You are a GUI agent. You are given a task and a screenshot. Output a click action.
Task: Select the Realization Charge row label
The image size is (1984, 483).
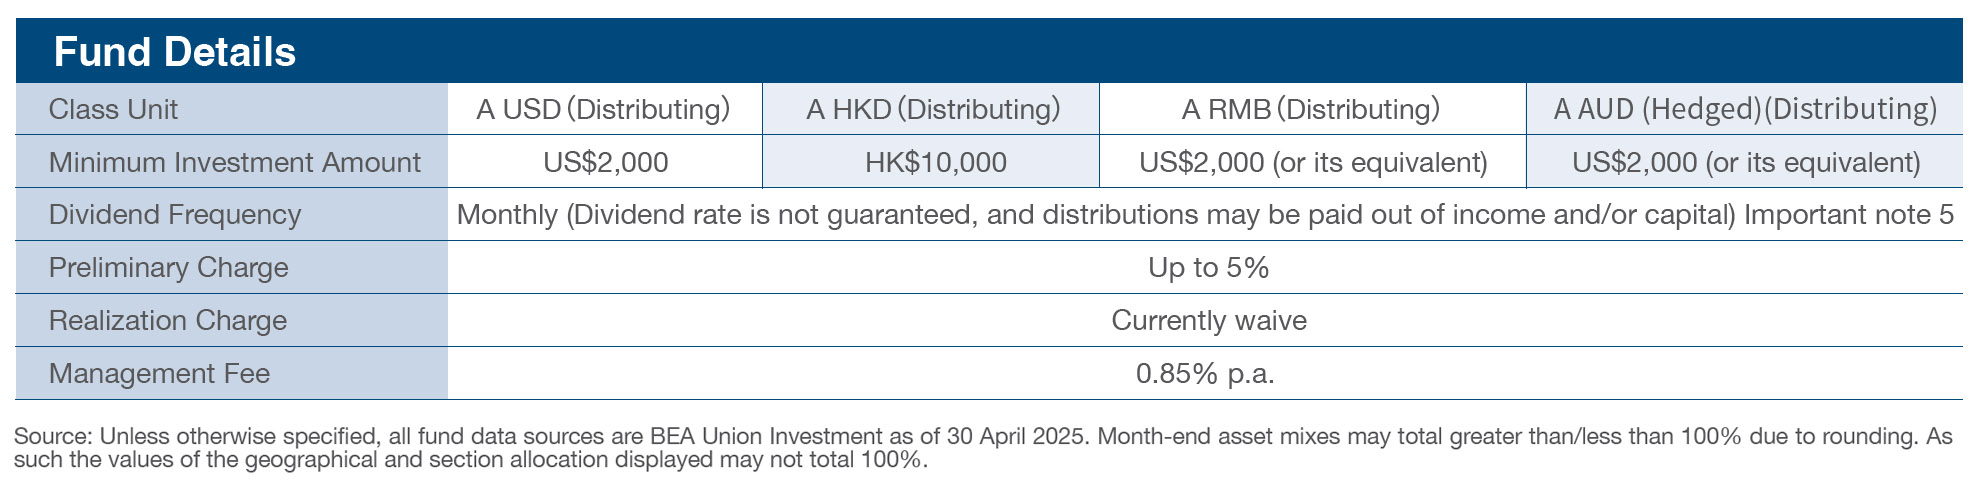(x=167, y=321)
